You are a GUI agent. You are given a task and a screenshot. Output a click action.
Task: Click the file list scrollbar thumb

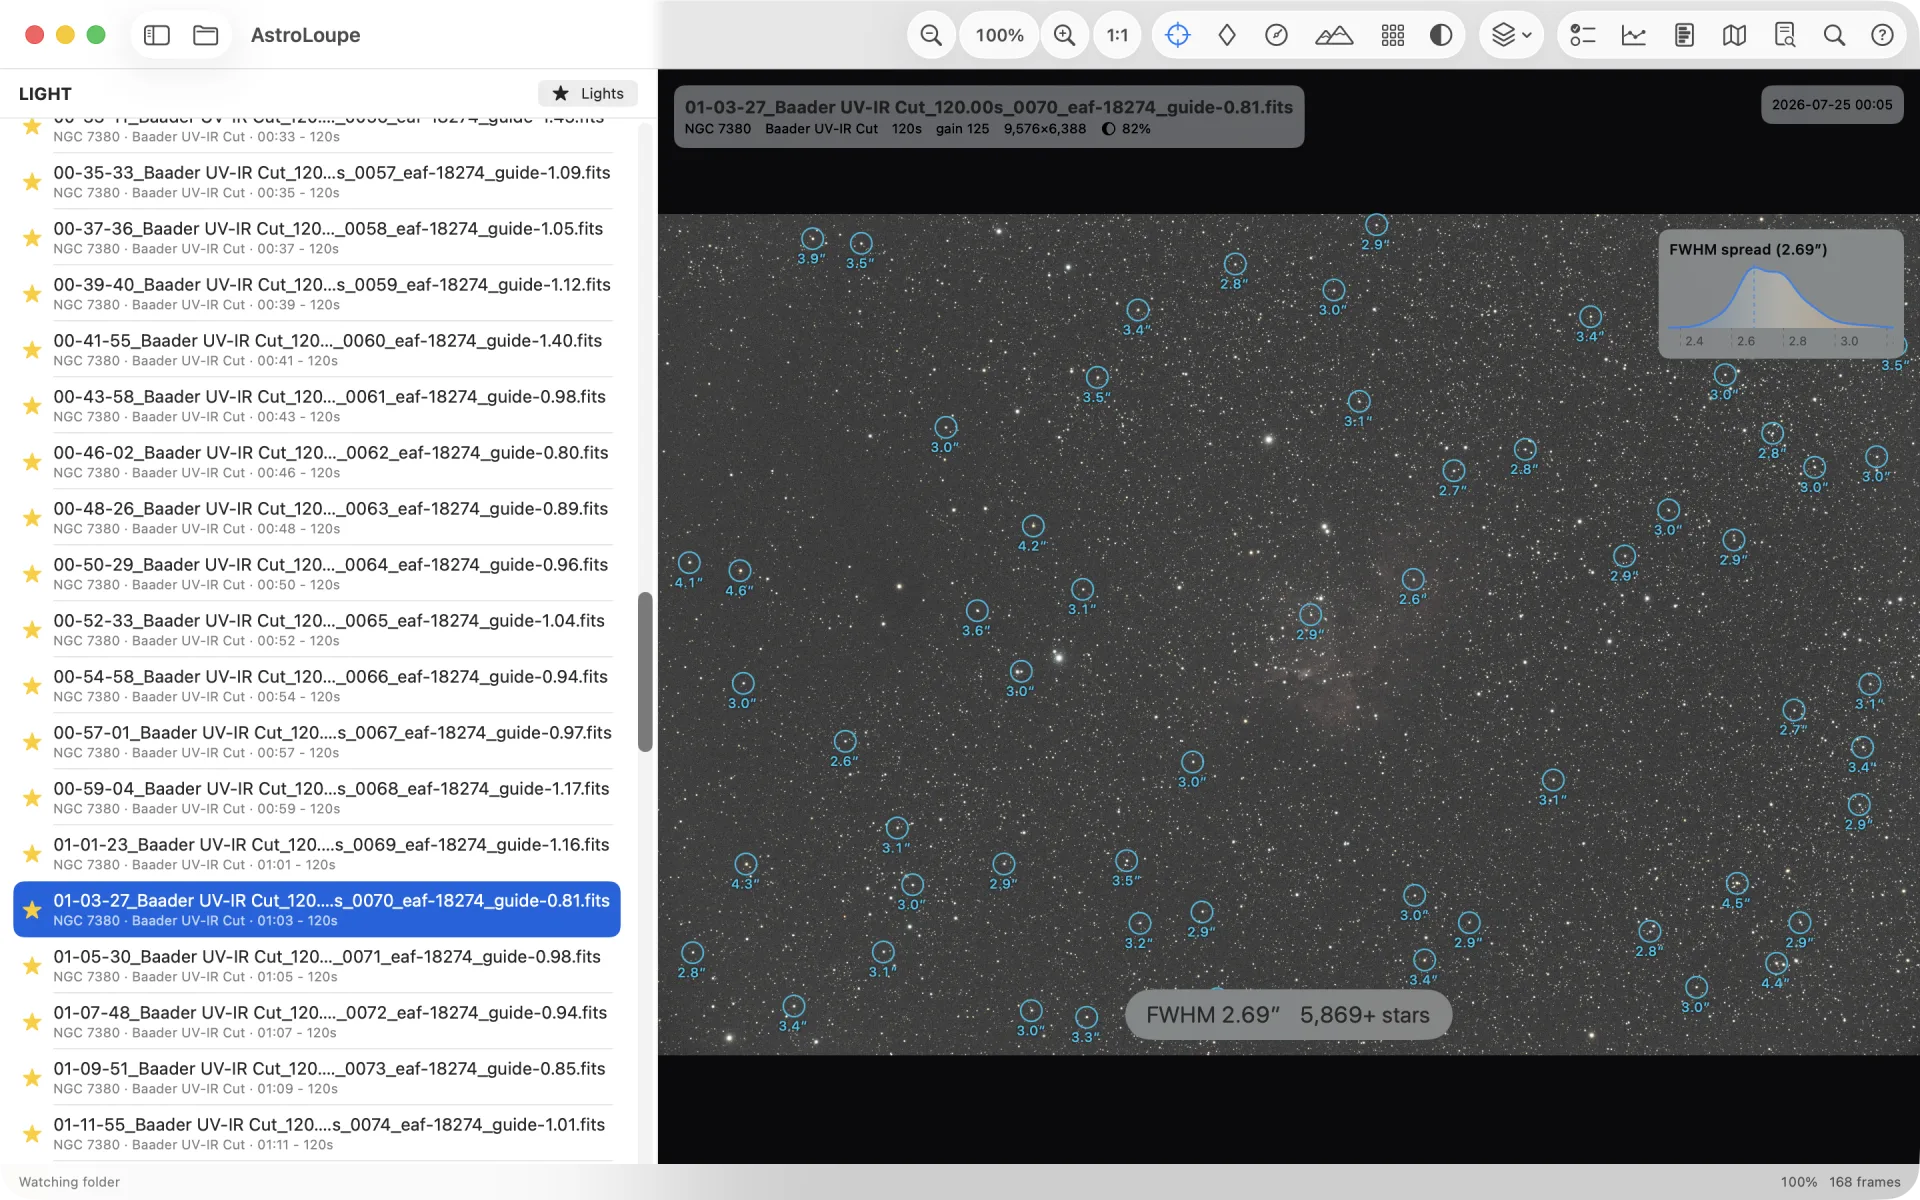(645, 672)
